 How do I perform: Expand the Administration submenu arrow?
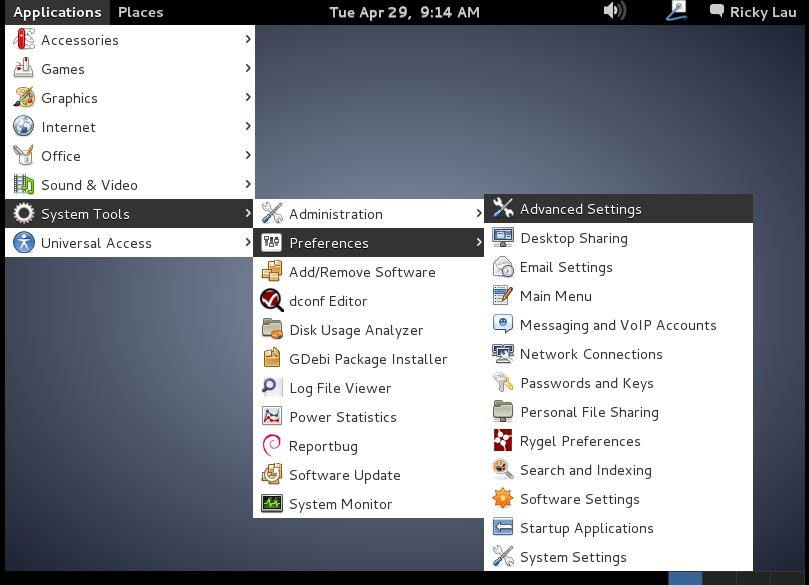click(479, 213)
